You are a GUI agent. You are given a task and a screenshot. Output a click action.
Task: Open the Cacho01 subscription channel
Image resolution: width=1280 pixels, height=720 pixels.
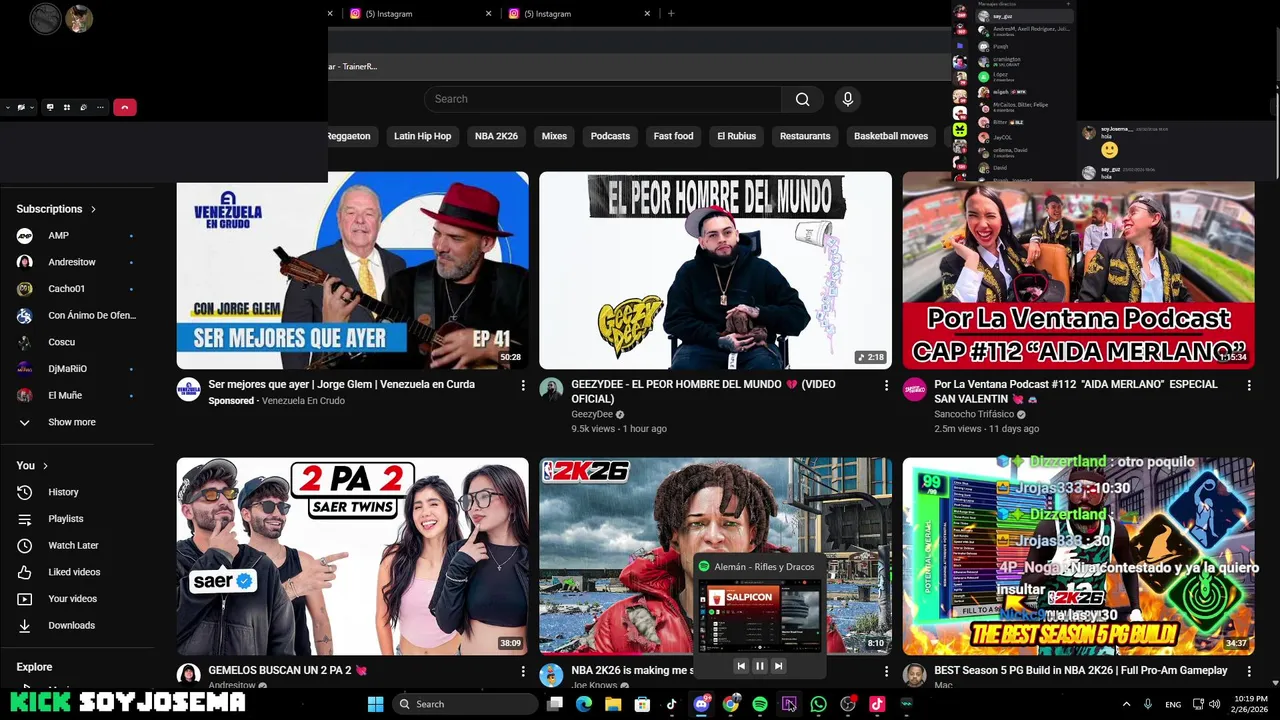(x=66, y=289)
